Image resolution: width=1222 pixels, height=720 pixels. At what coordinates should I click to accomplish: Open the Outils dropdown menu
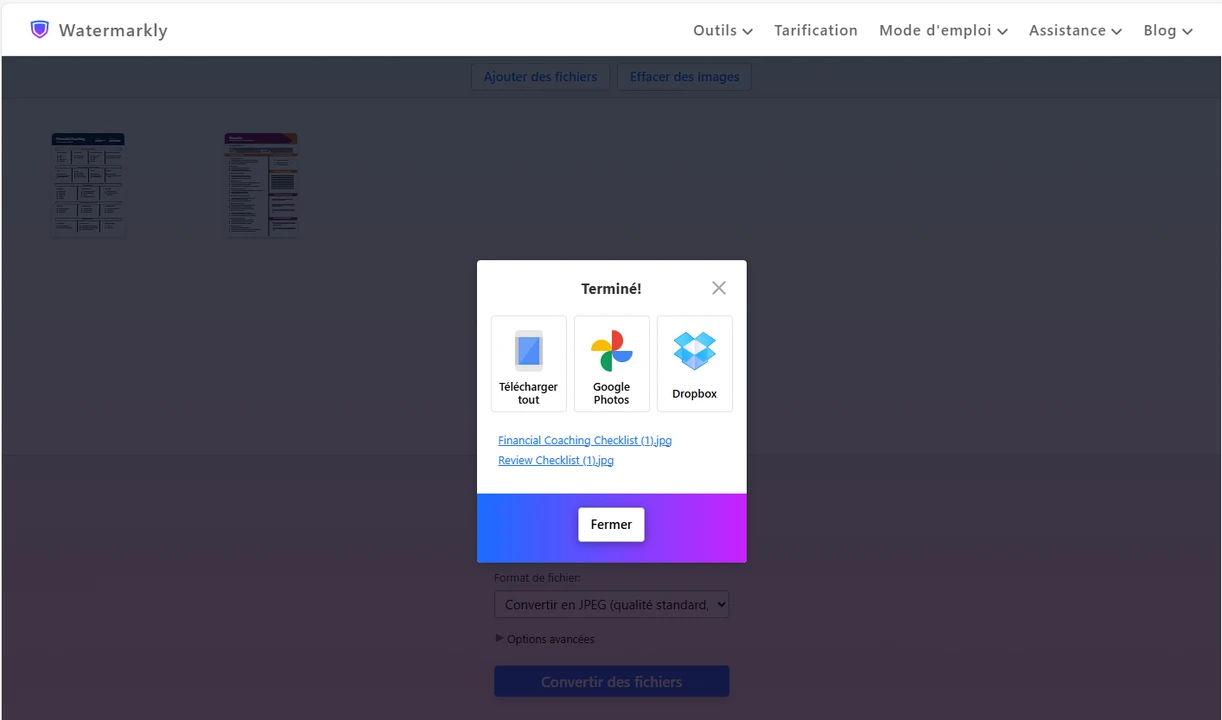click(x=722, y=31)
